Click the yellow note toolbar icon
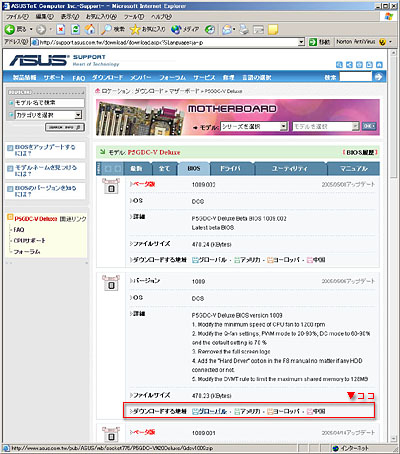 [x=273, y=30]
